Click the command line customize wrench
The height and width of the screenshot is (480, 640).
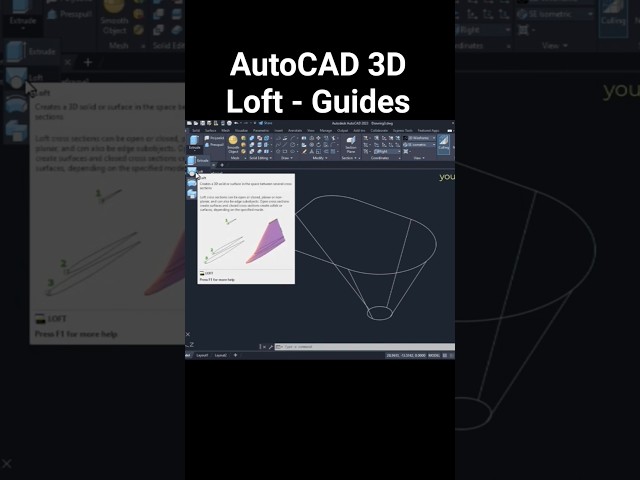pos(270,347)
